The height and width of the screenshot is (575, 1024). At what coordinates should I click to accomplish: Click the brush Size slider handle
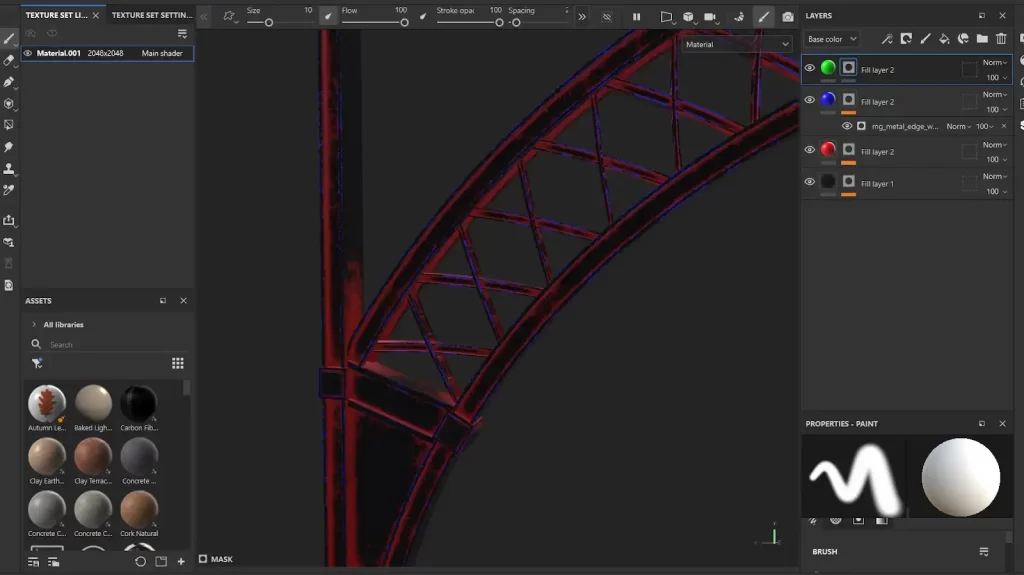pyautogui.click(x=269, y=22)
